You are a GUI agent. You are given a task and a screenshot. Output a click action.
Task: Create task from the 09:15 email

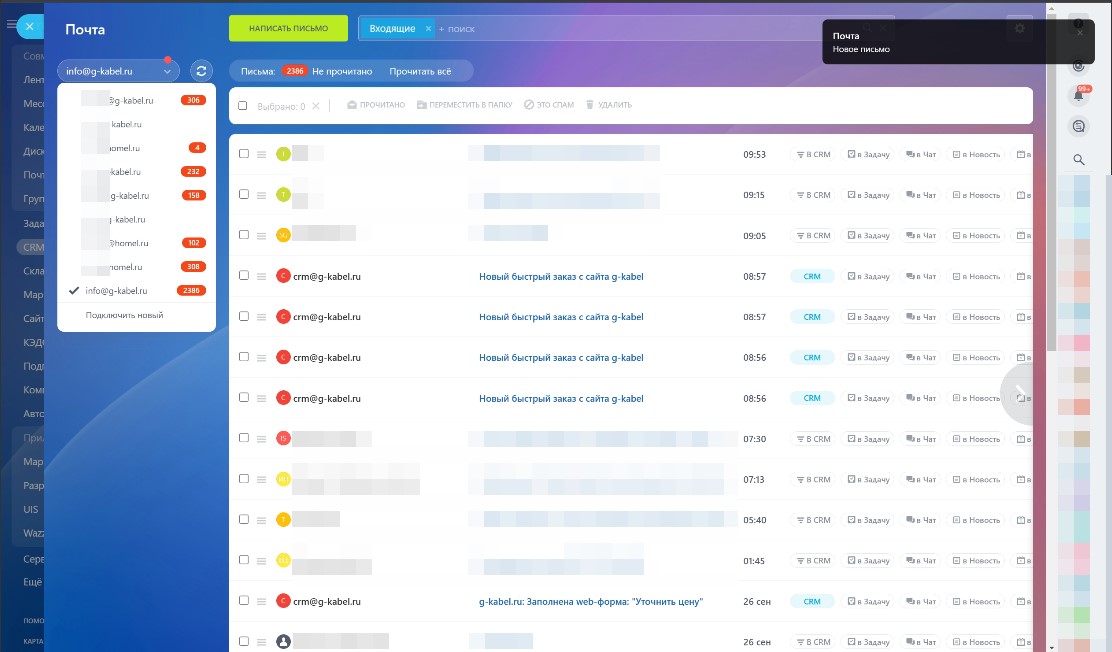pos(867,195)
